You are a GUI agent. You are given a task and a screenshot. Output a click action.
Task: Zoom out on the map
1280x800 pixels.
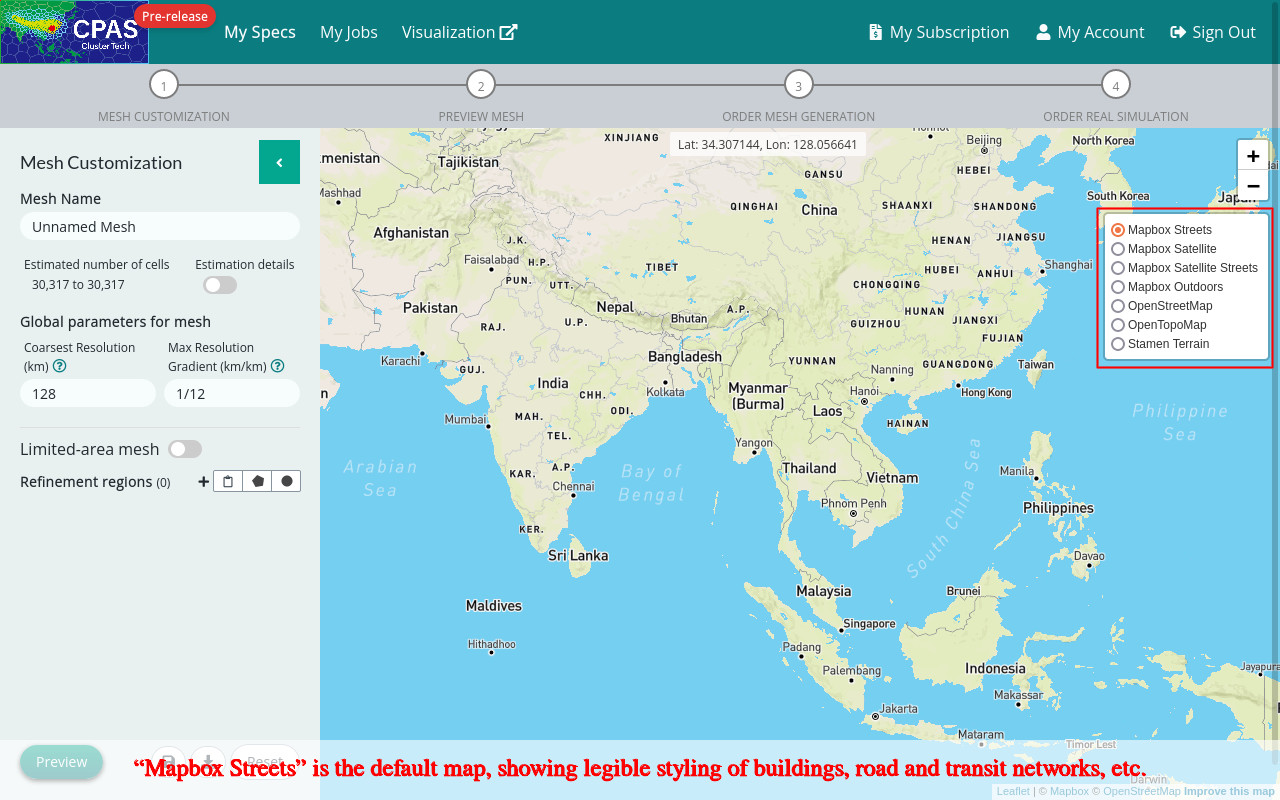pyautogui.click(x=1253, y=186)
